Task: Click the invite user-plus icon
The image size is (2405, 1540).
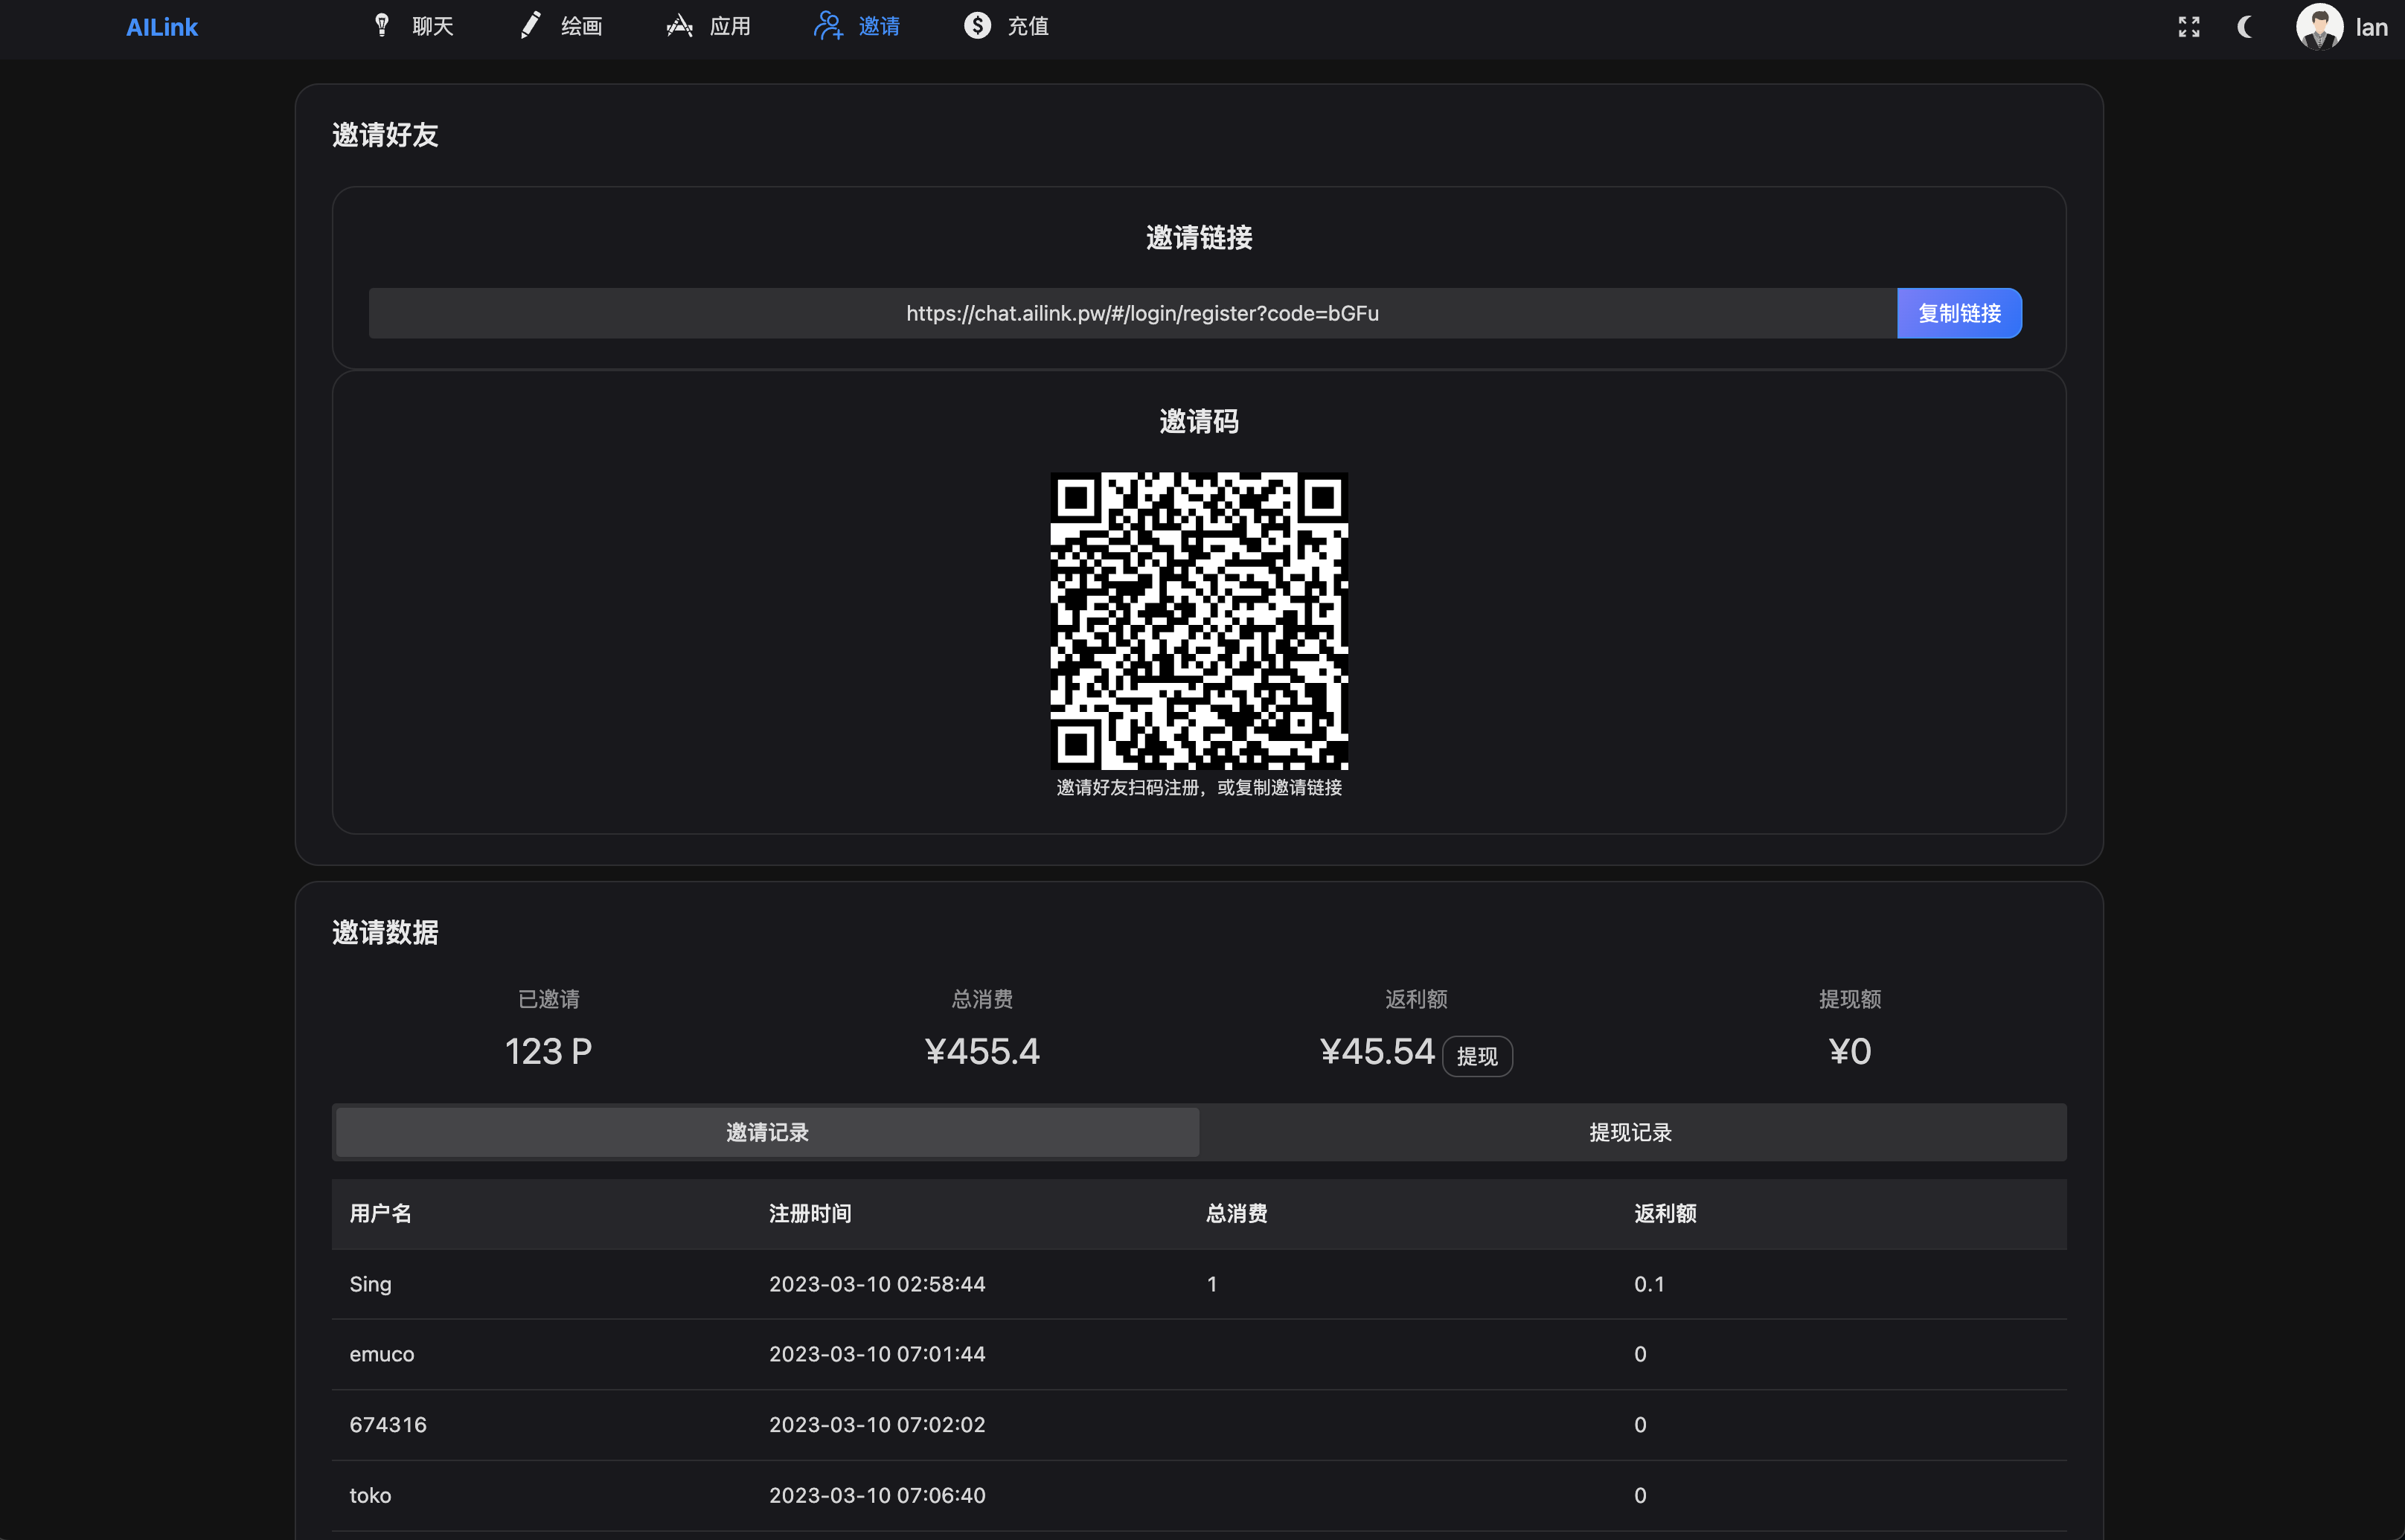Action: pyautogui.click(x=828, y=25)
